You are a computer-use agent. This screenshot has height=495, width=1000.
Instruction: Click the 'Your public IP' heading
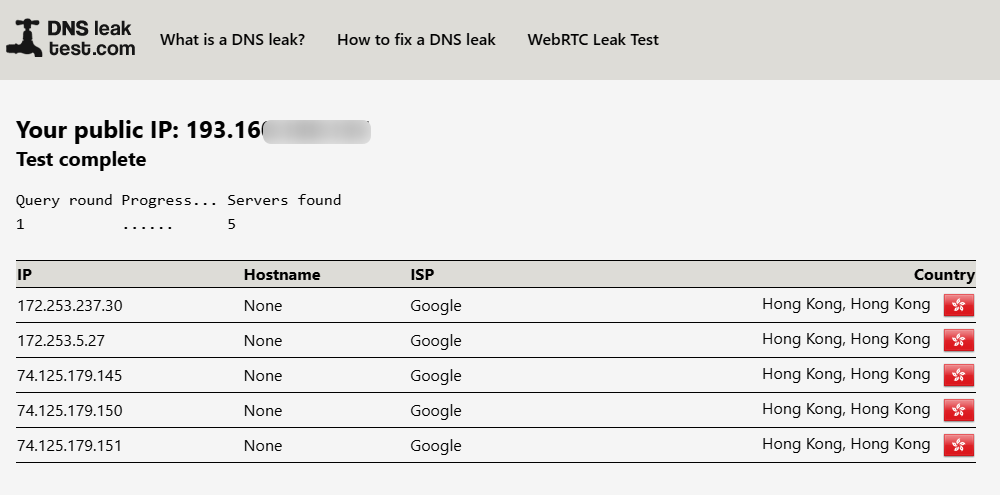point(138,130)
